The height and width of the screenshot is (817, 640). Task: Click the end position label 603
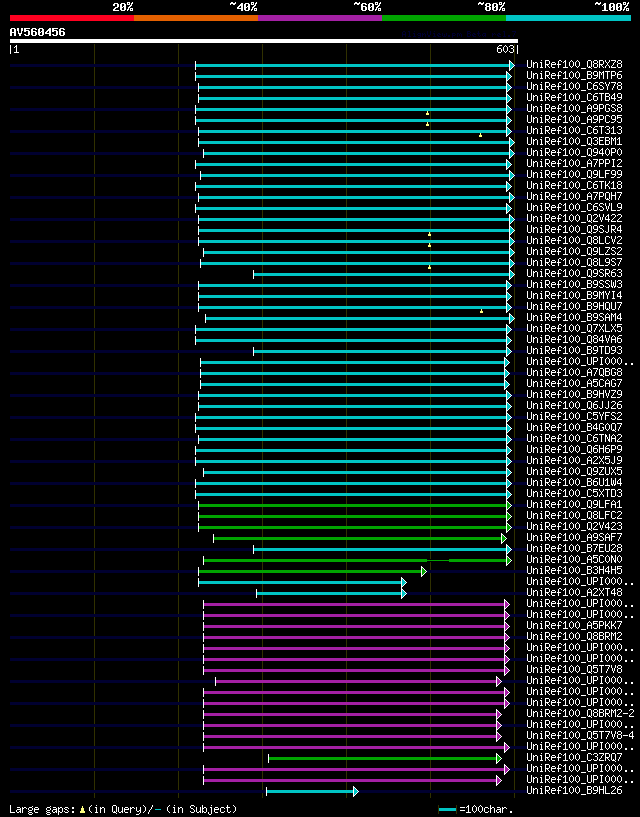coord(505,49)
